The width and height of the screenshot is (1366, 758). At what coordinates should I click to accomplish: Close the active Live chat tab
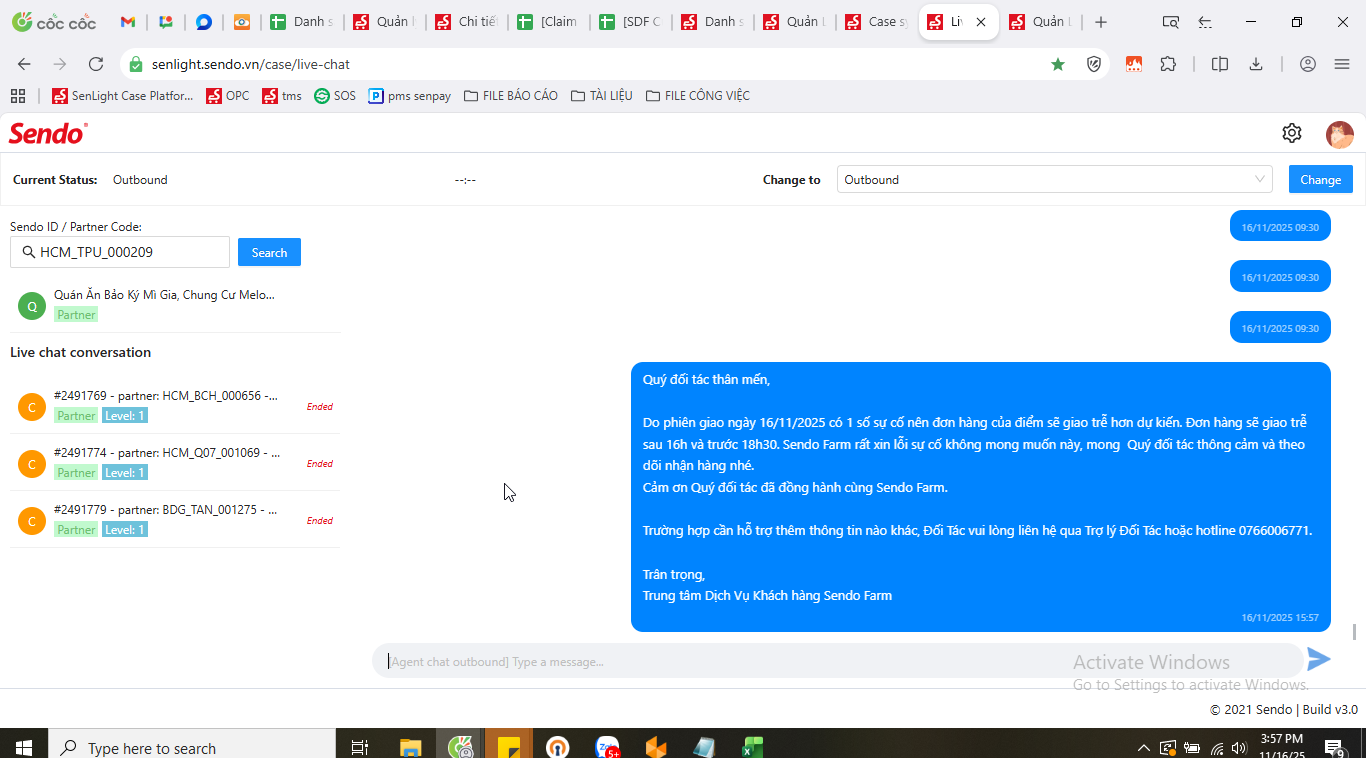coord(981,22)
